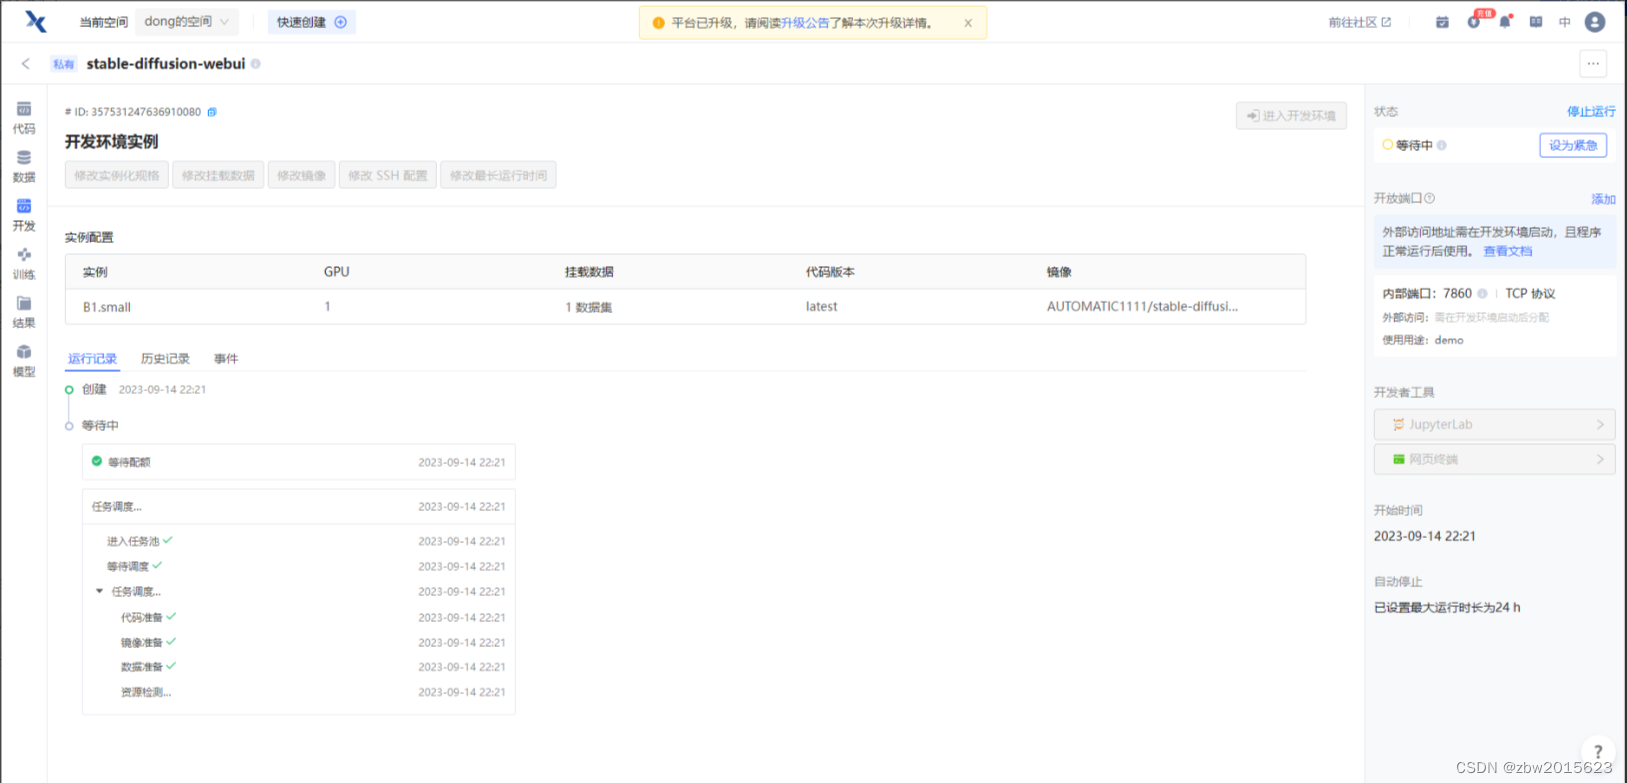Switch to 运行记录 tab
The image size is (1627, 783).
(92, 359)
